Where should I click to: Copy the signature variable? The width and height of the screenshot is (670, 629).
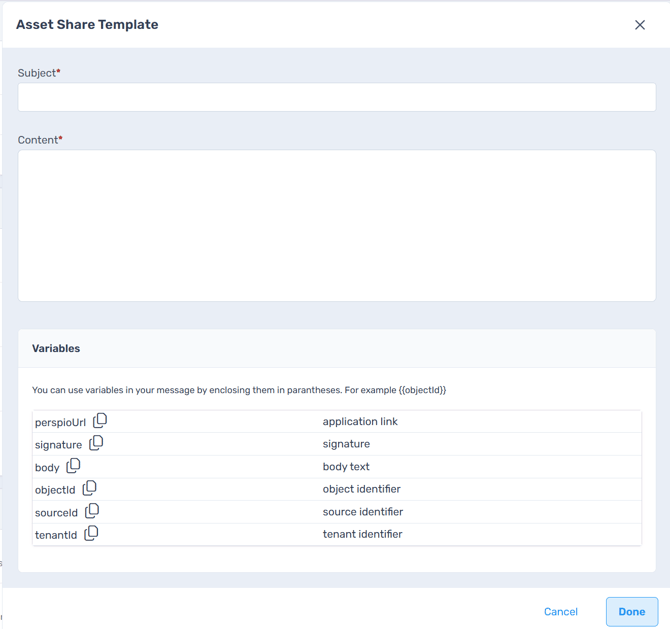(x=96, y=443)
